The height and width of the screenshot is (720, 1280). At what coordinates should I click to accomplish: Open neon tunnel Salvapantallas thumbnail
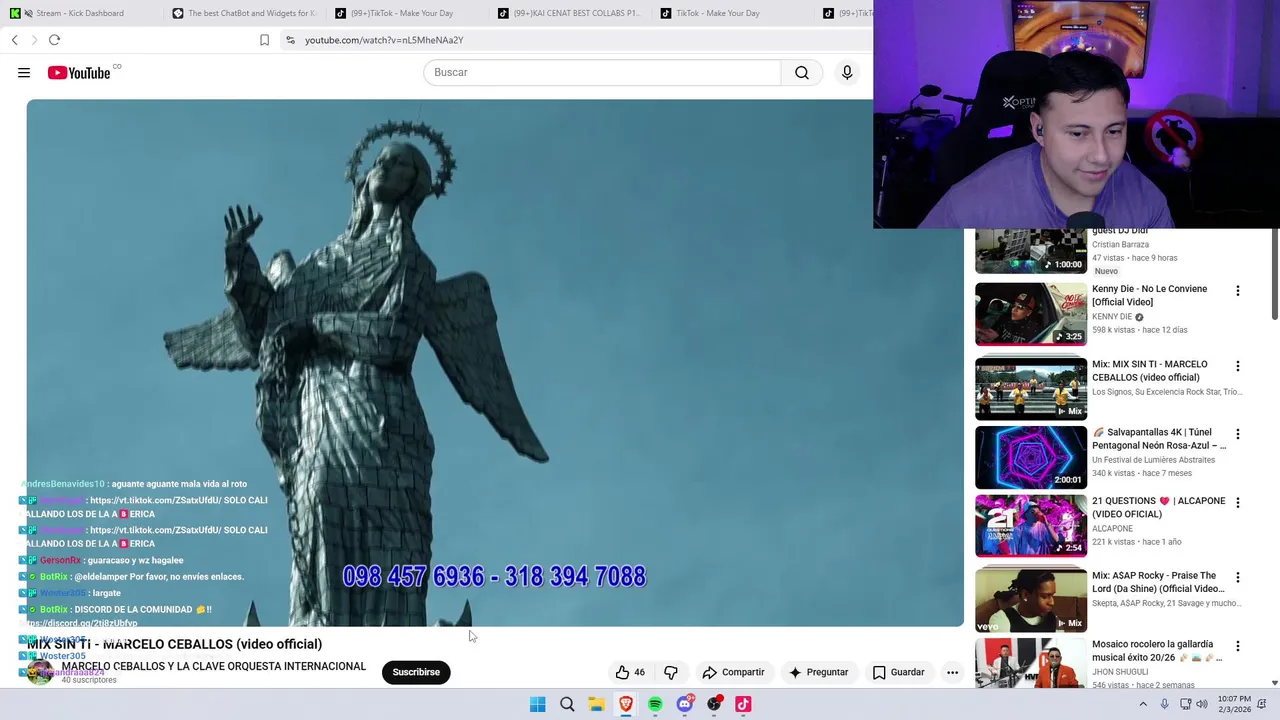(x=1031, y=457)
